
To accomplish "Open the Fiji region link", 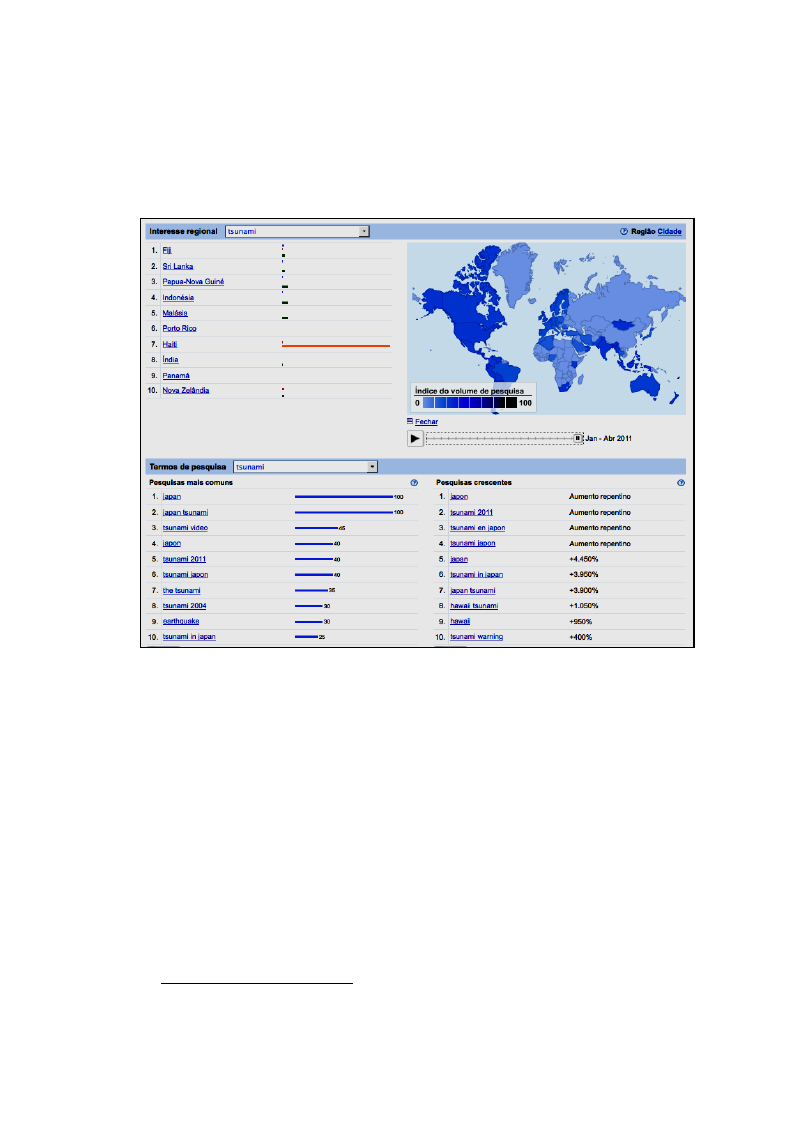I will 167,251.
